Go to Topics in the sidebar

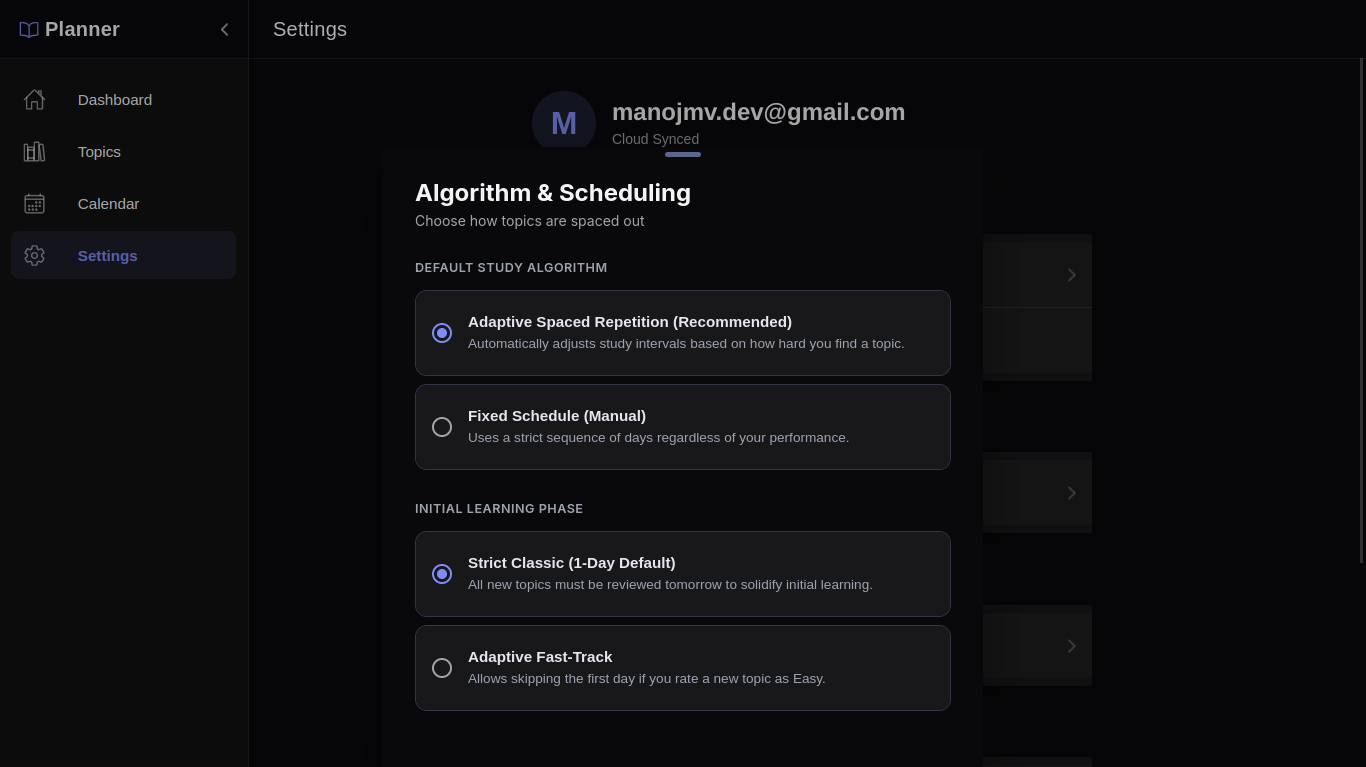tap(123, 151)
